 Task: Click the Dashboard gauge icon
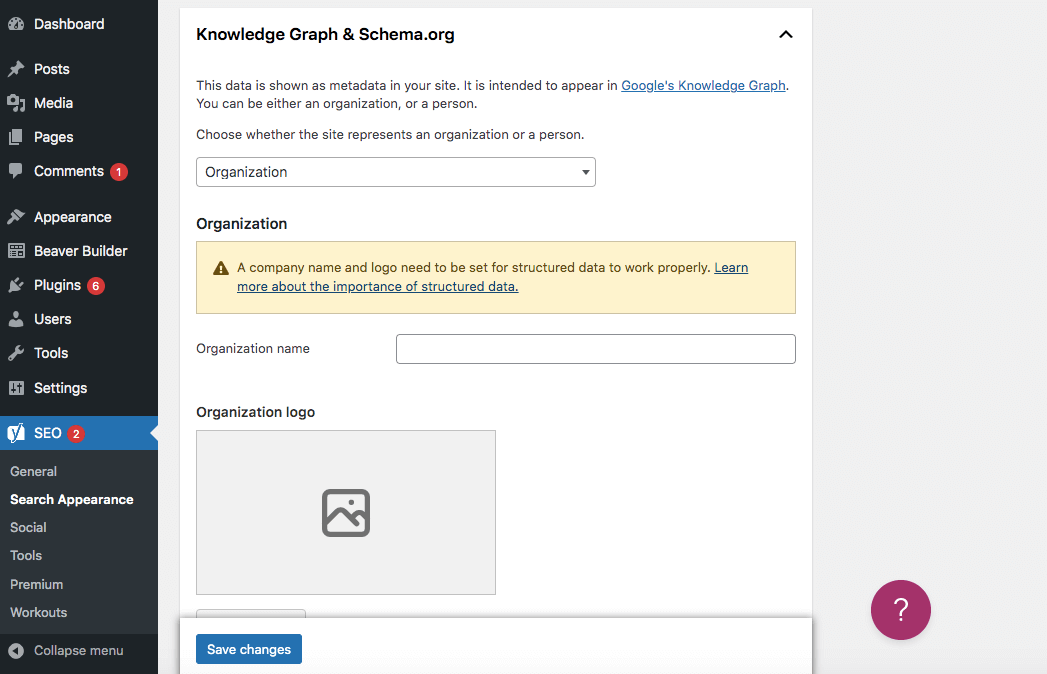pos(16,24)
